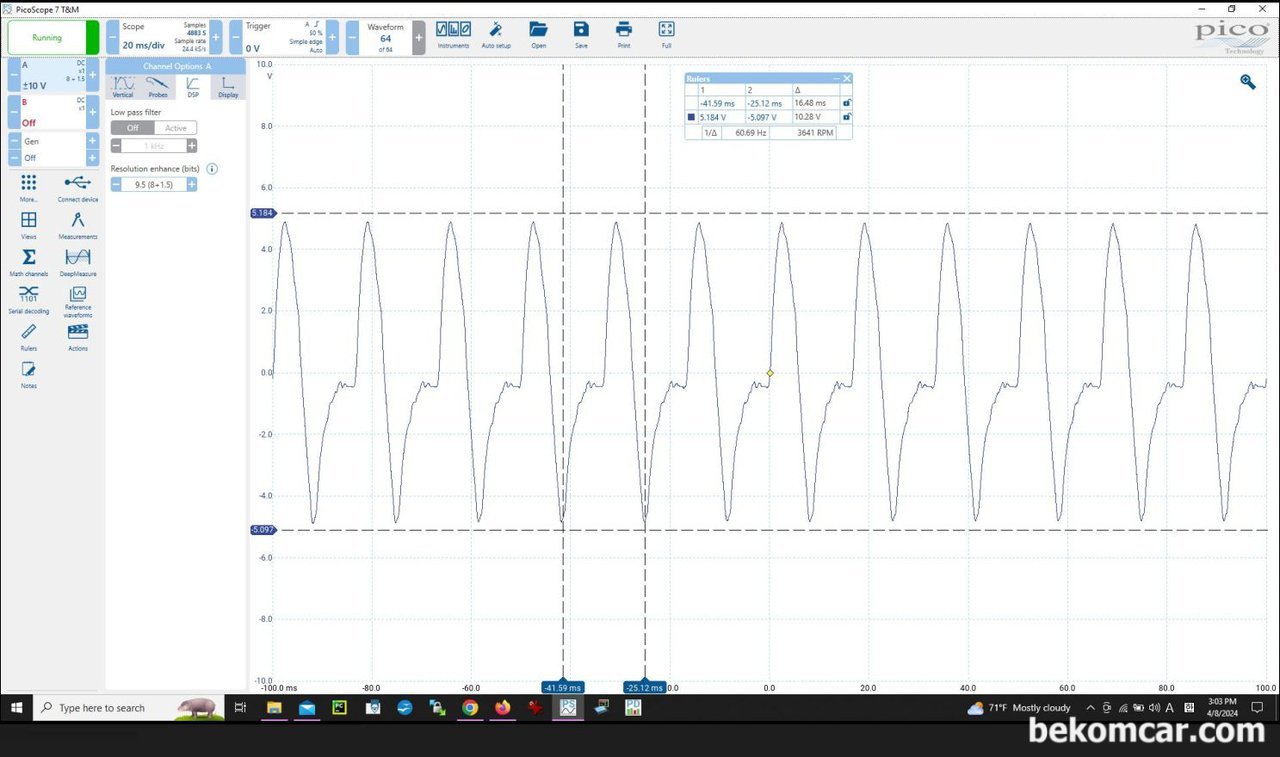Minimize the Rulers legend panel
Viewport: 1280px width, 757px height.
tap(837, 78)
